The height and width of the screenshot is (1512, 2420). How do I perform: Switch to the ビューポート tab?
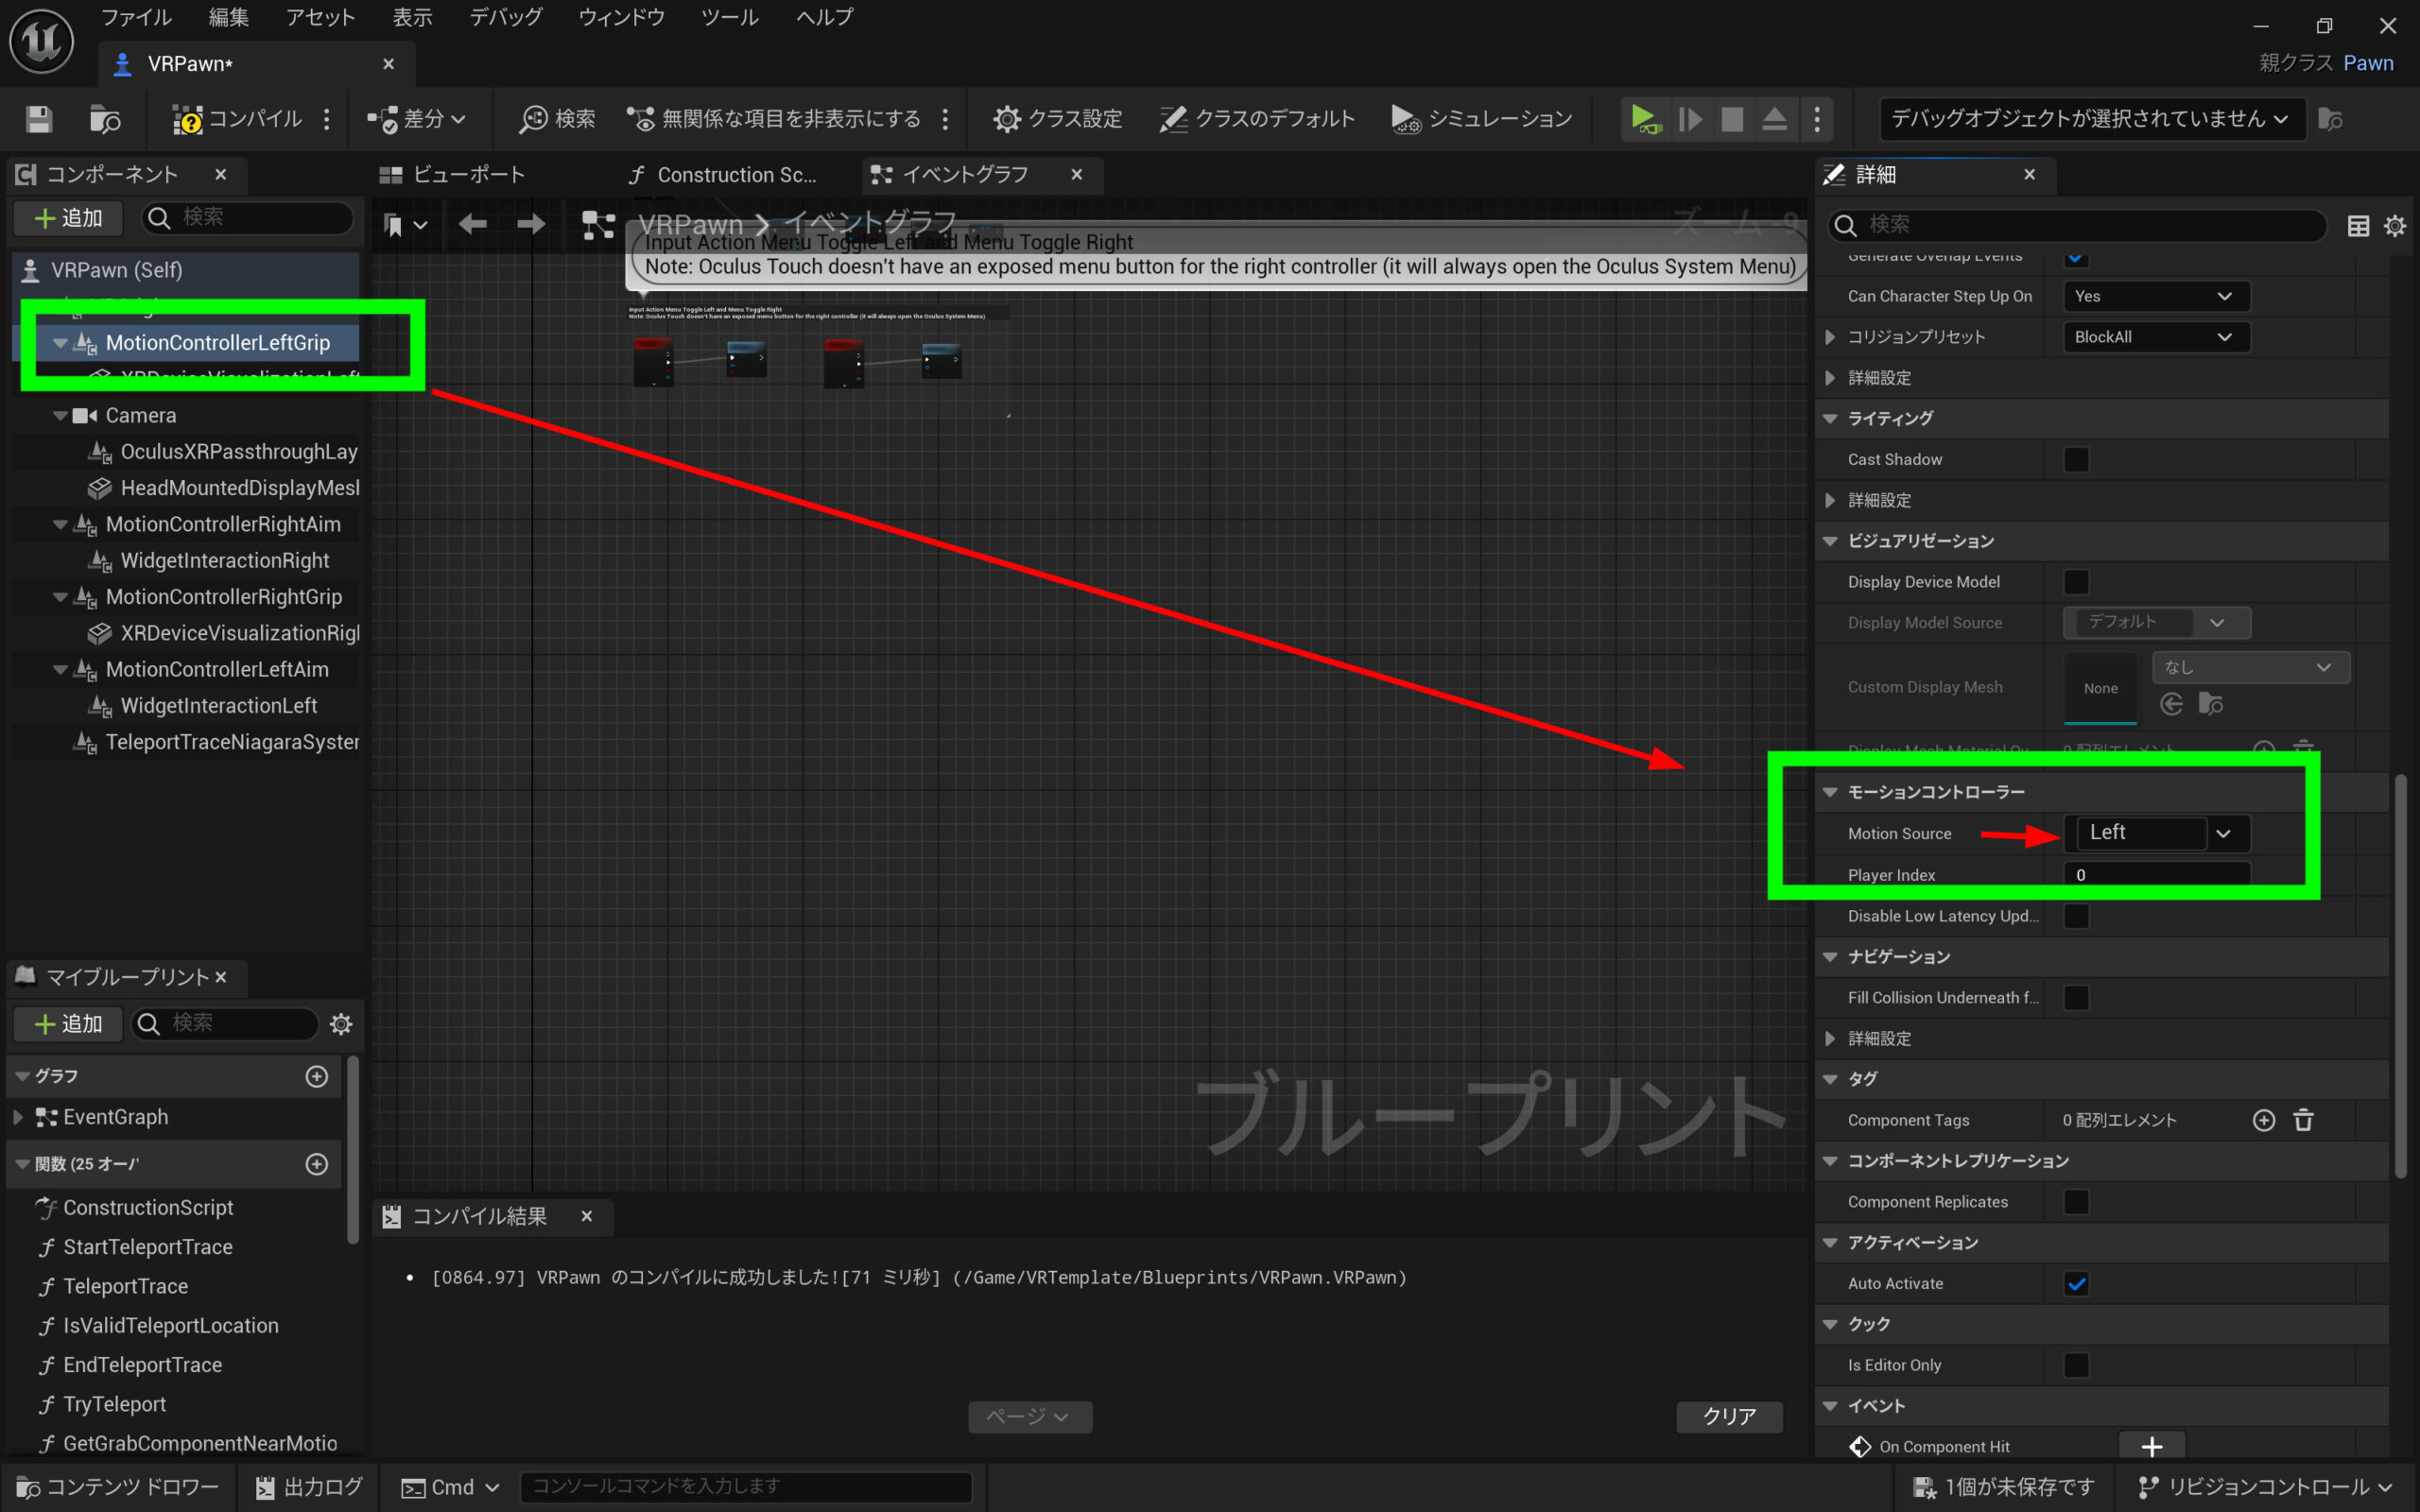coord(453,174)
